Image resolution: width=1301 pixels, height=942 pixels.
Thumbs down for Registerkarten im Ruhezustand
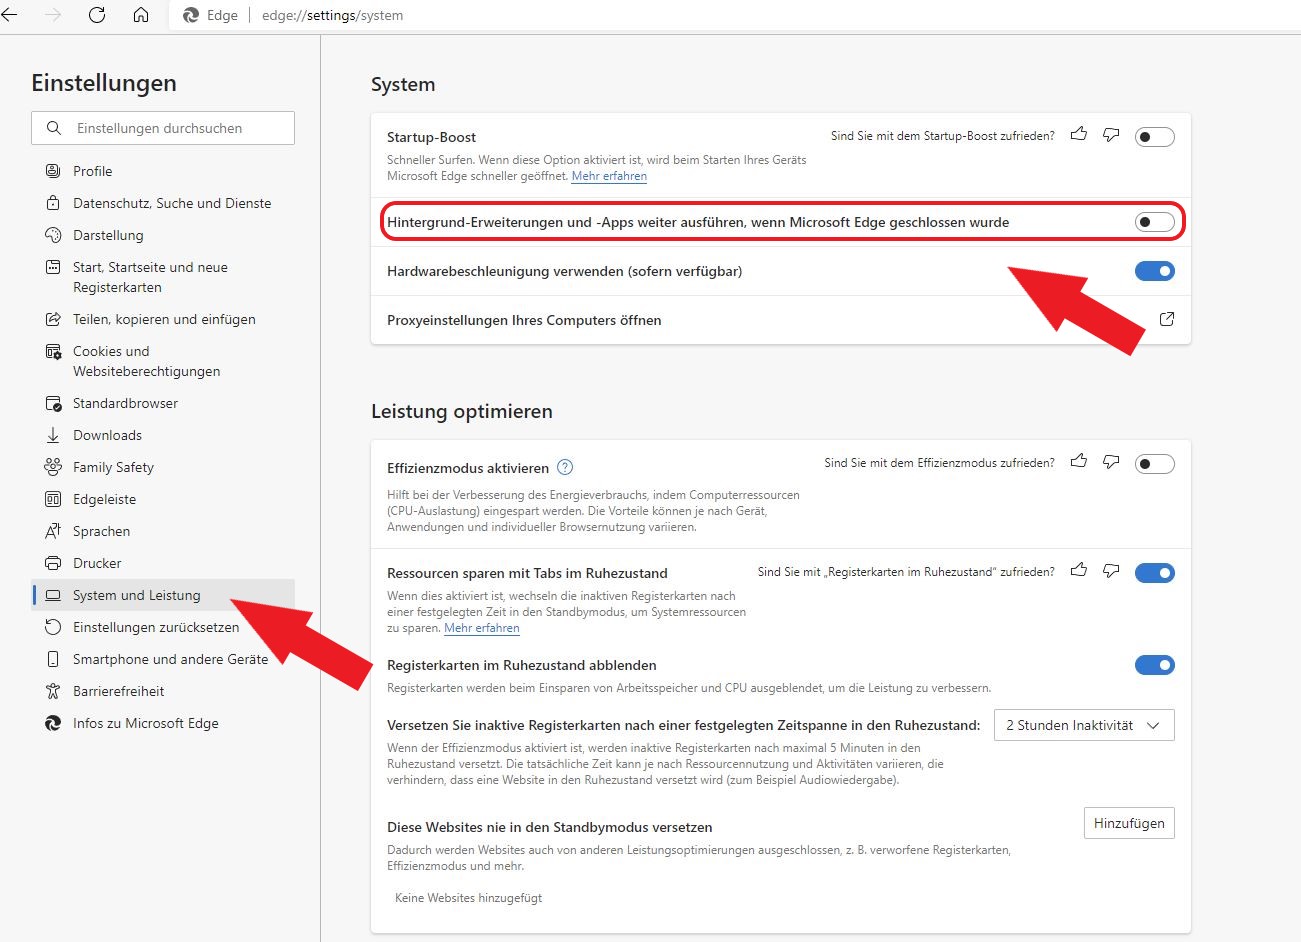coord(1111,570)
